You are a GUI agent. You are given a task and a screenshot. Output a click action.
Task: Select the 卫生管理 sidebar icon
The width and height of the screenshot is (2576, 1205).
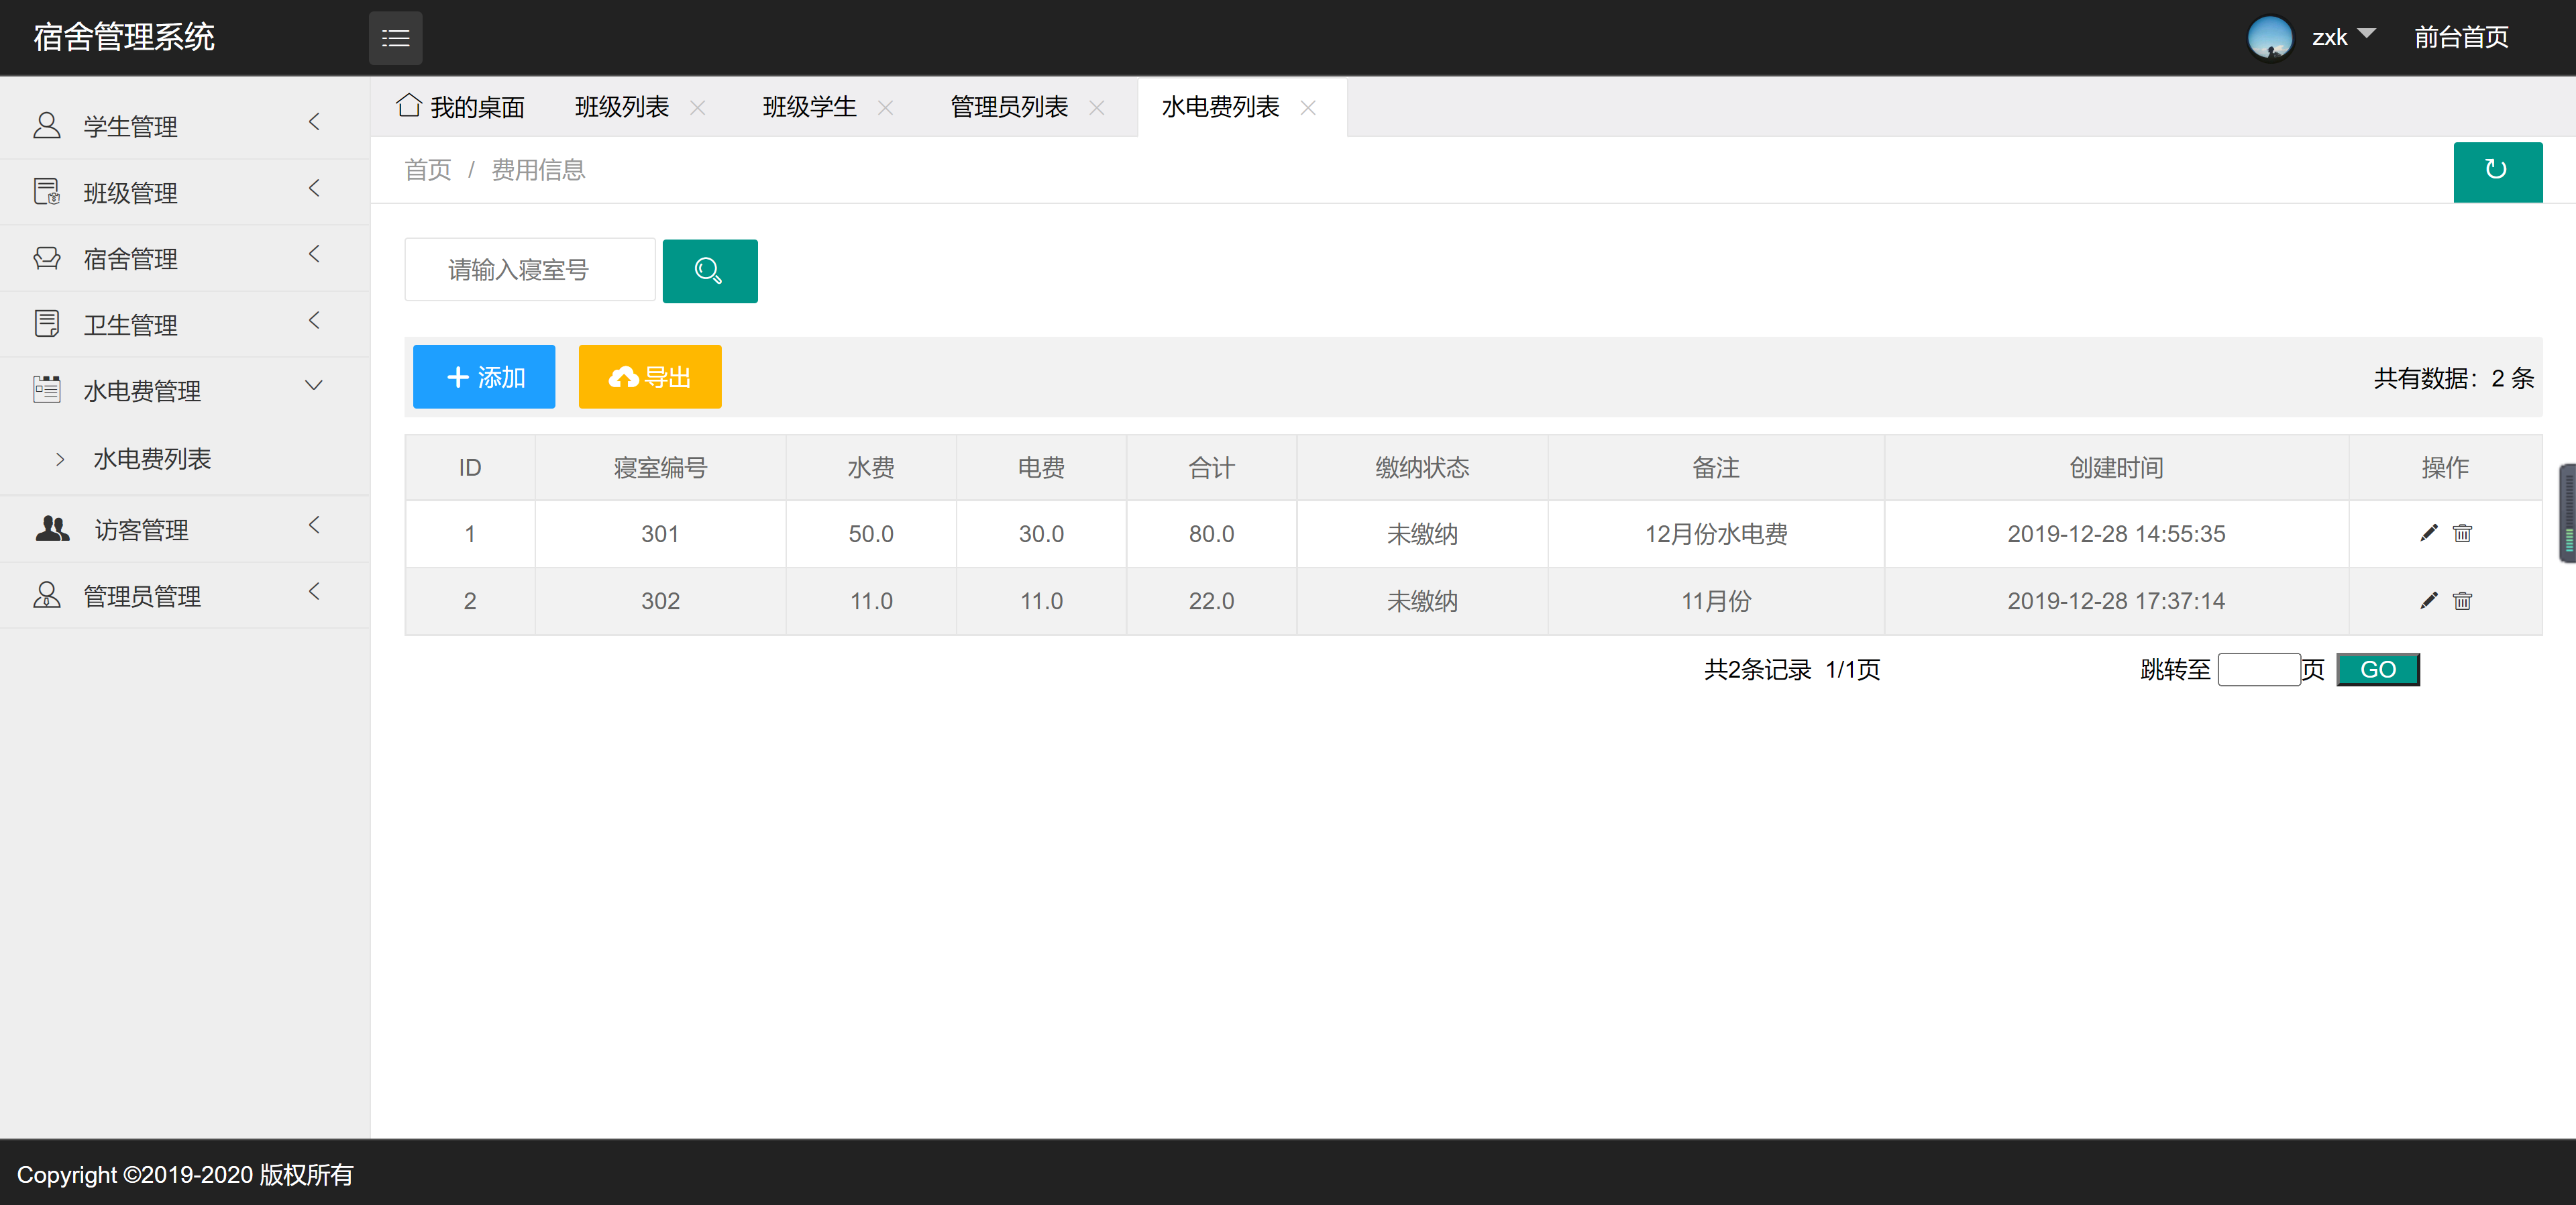coord(47,322)
